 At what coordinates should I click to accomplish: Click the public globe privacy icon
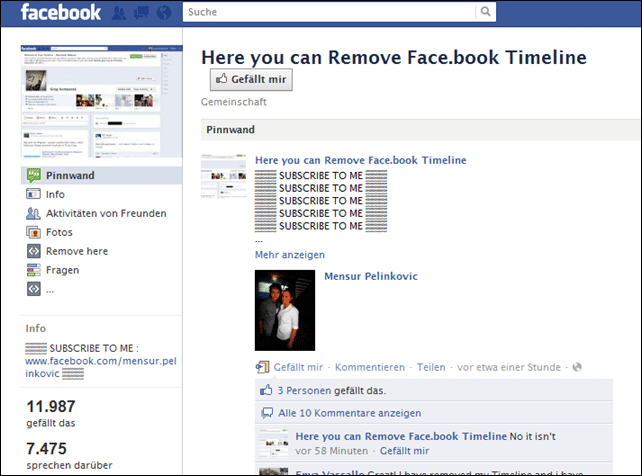(x=577, y=367)
